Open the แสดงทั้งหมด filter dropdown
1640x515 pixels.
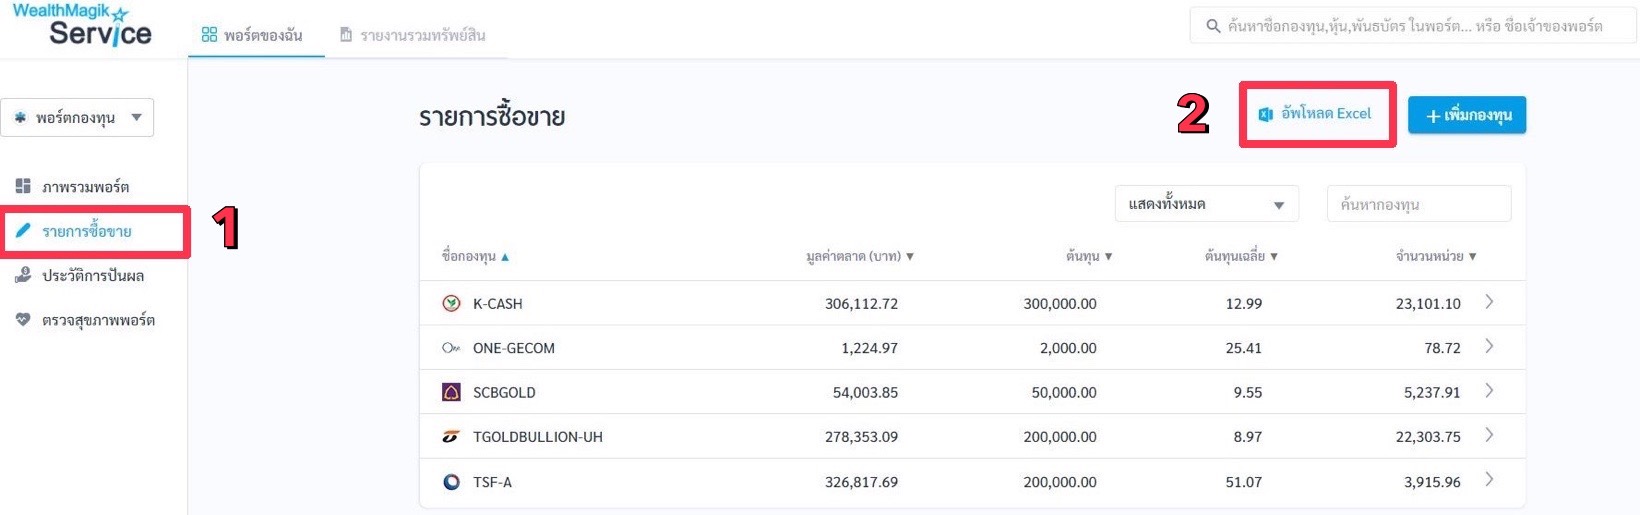tap(1206, 204)
